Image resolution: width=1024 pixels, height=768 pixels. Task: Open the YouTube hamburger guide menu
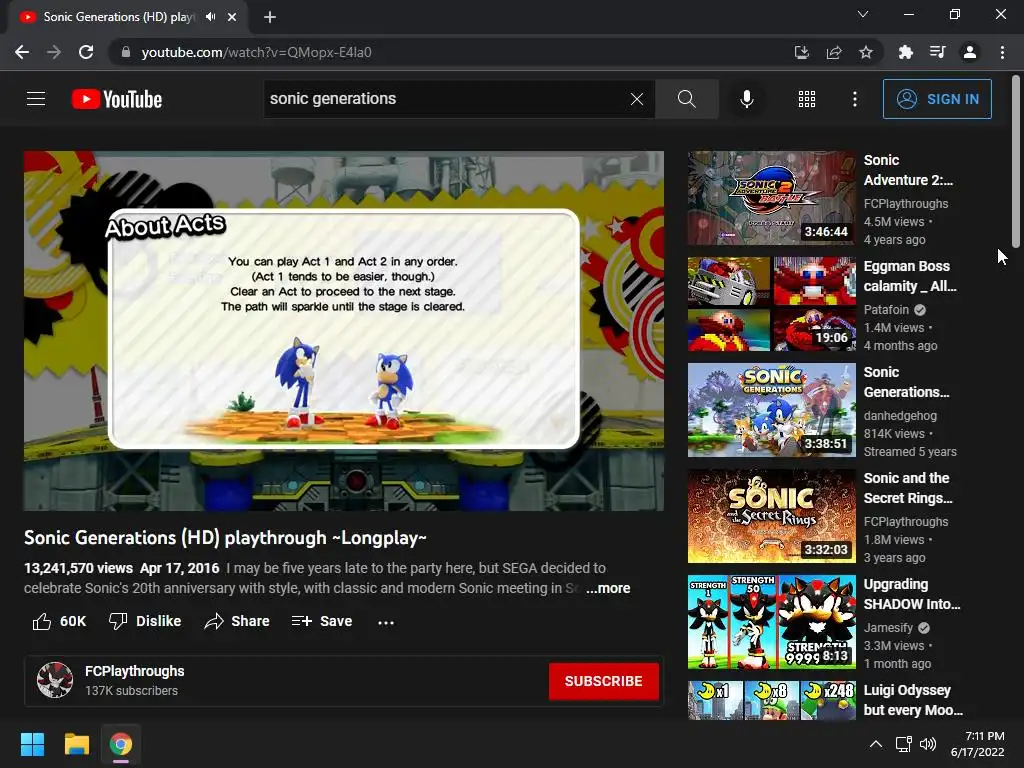click(x=36, y=99)
